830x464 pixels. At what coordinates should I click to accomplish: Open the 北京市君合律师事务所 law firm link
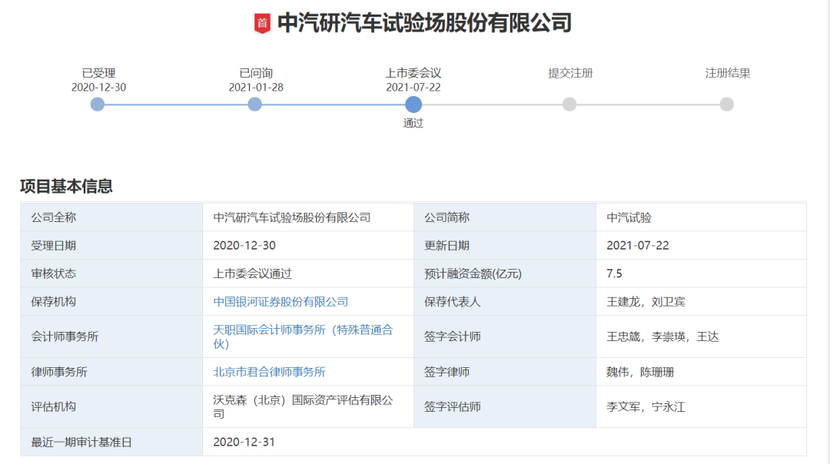point(269,372)
